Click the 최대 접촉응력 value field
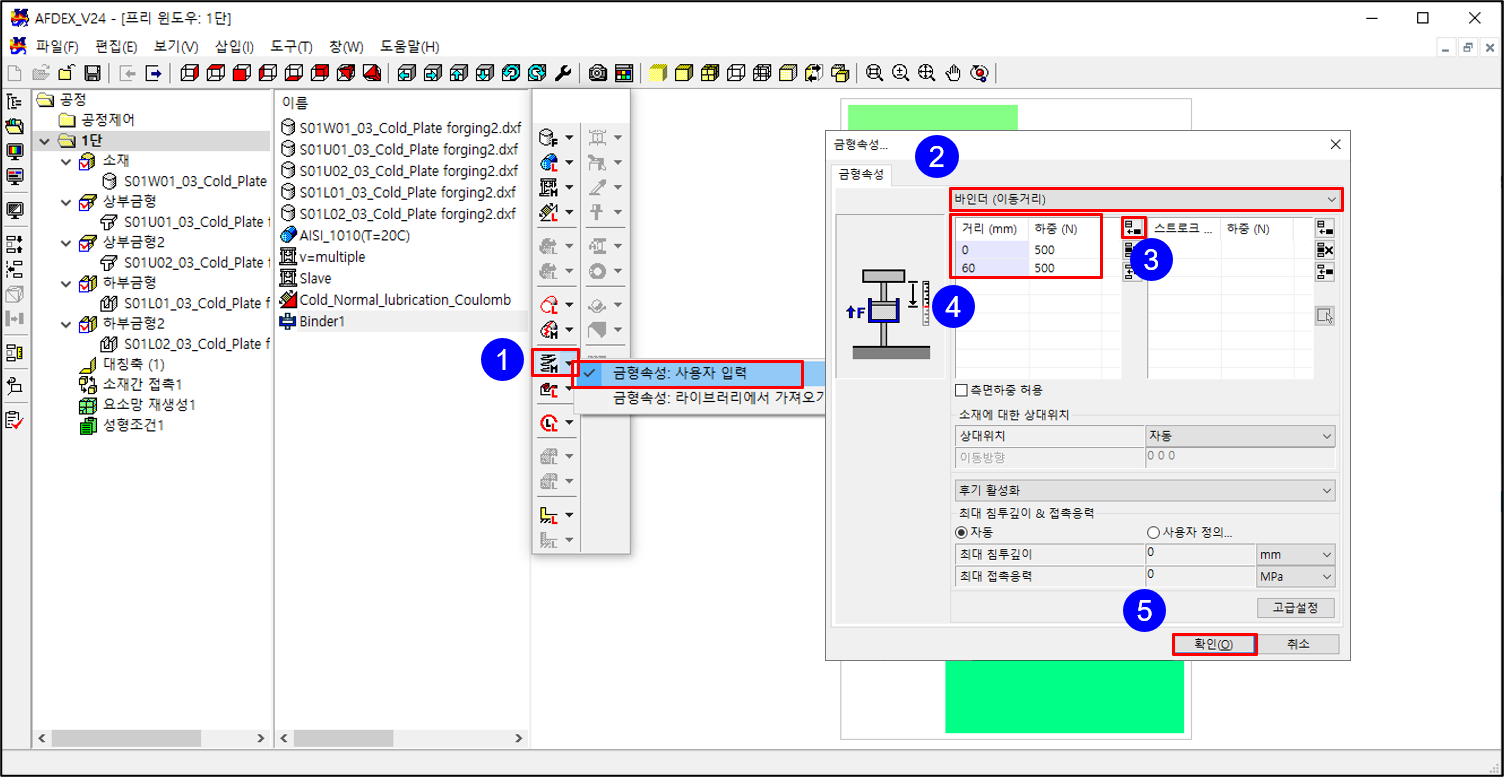The width and height of the screenshot is (1504, 777). [x=1199, y=576]
